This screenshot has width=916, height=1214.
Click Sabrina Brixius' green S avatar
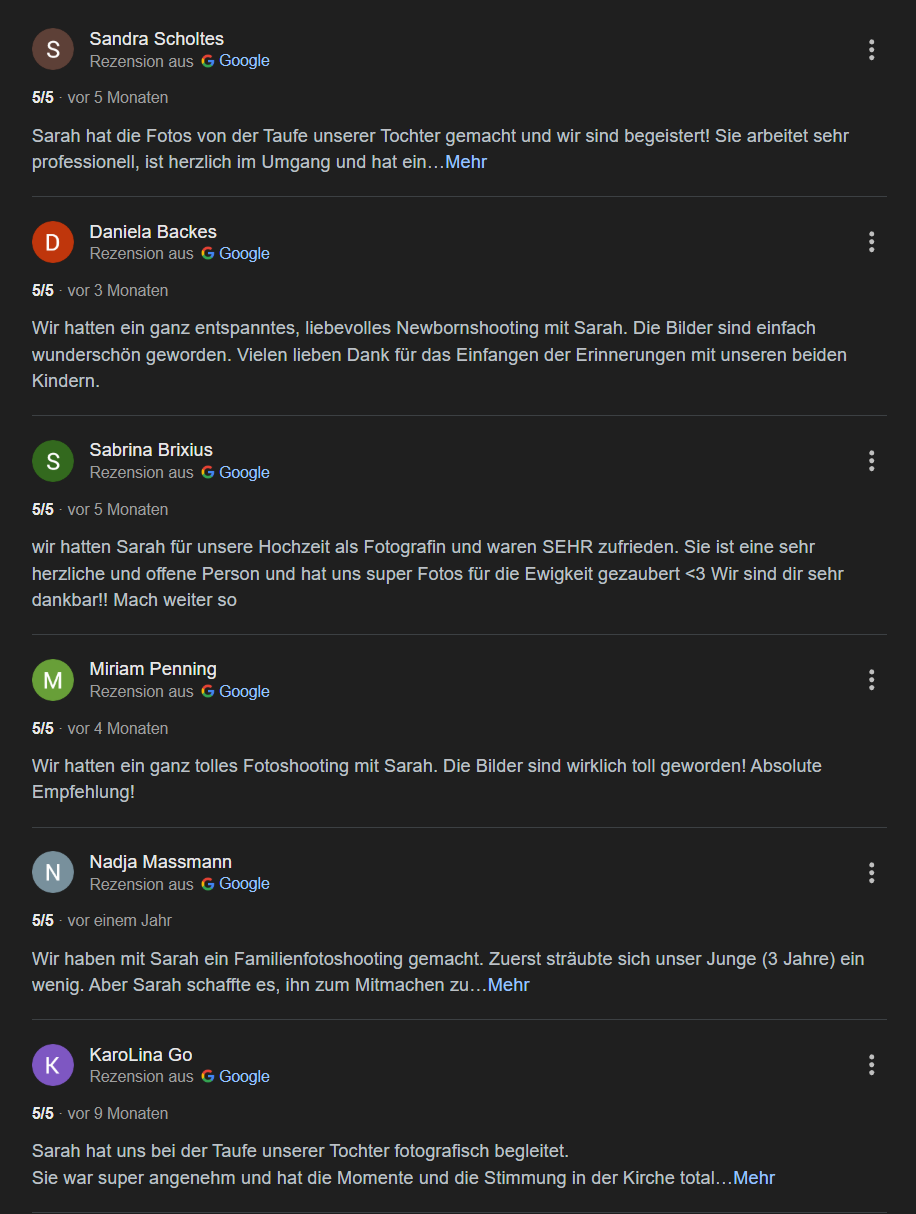[x=53, y=461]
